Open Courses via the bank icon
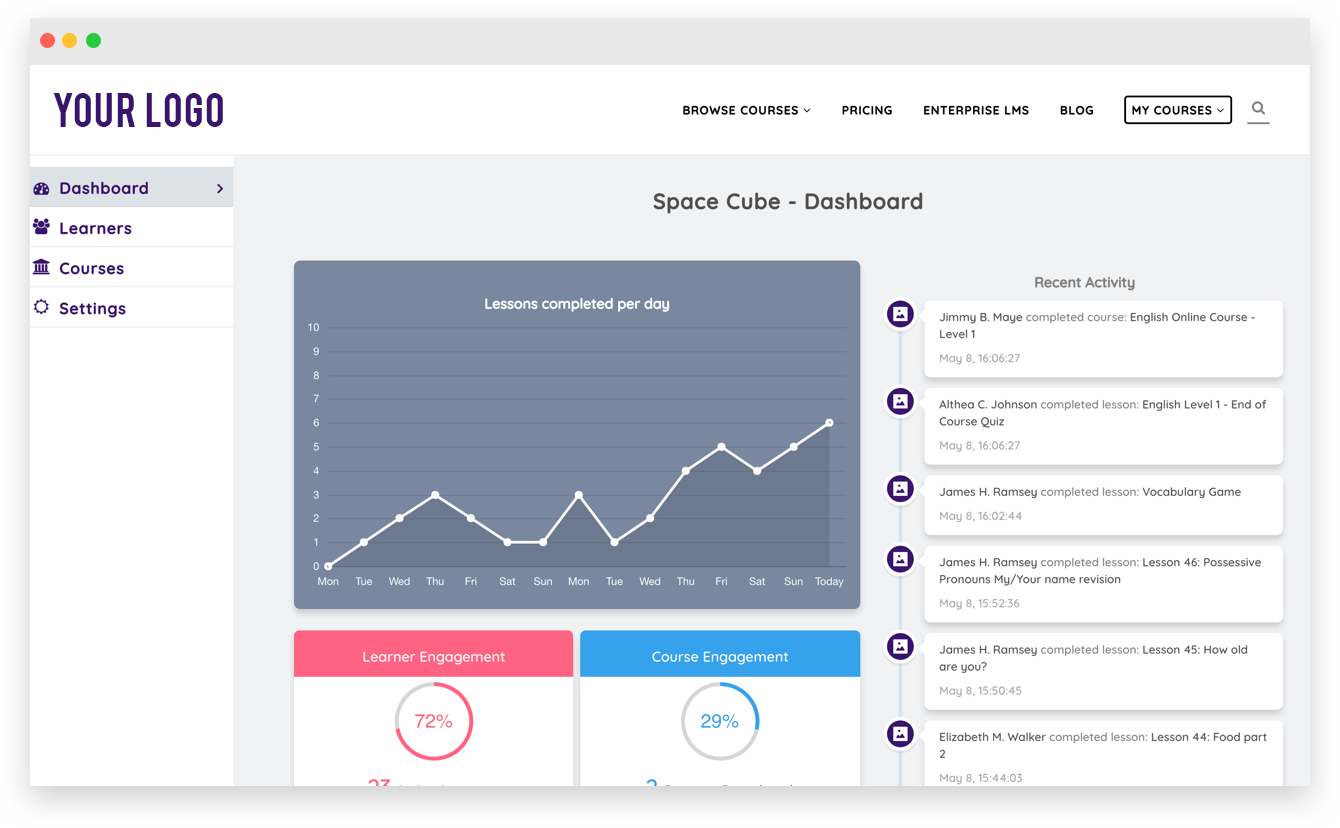1340x828 pixels. (x=42, y=267)
